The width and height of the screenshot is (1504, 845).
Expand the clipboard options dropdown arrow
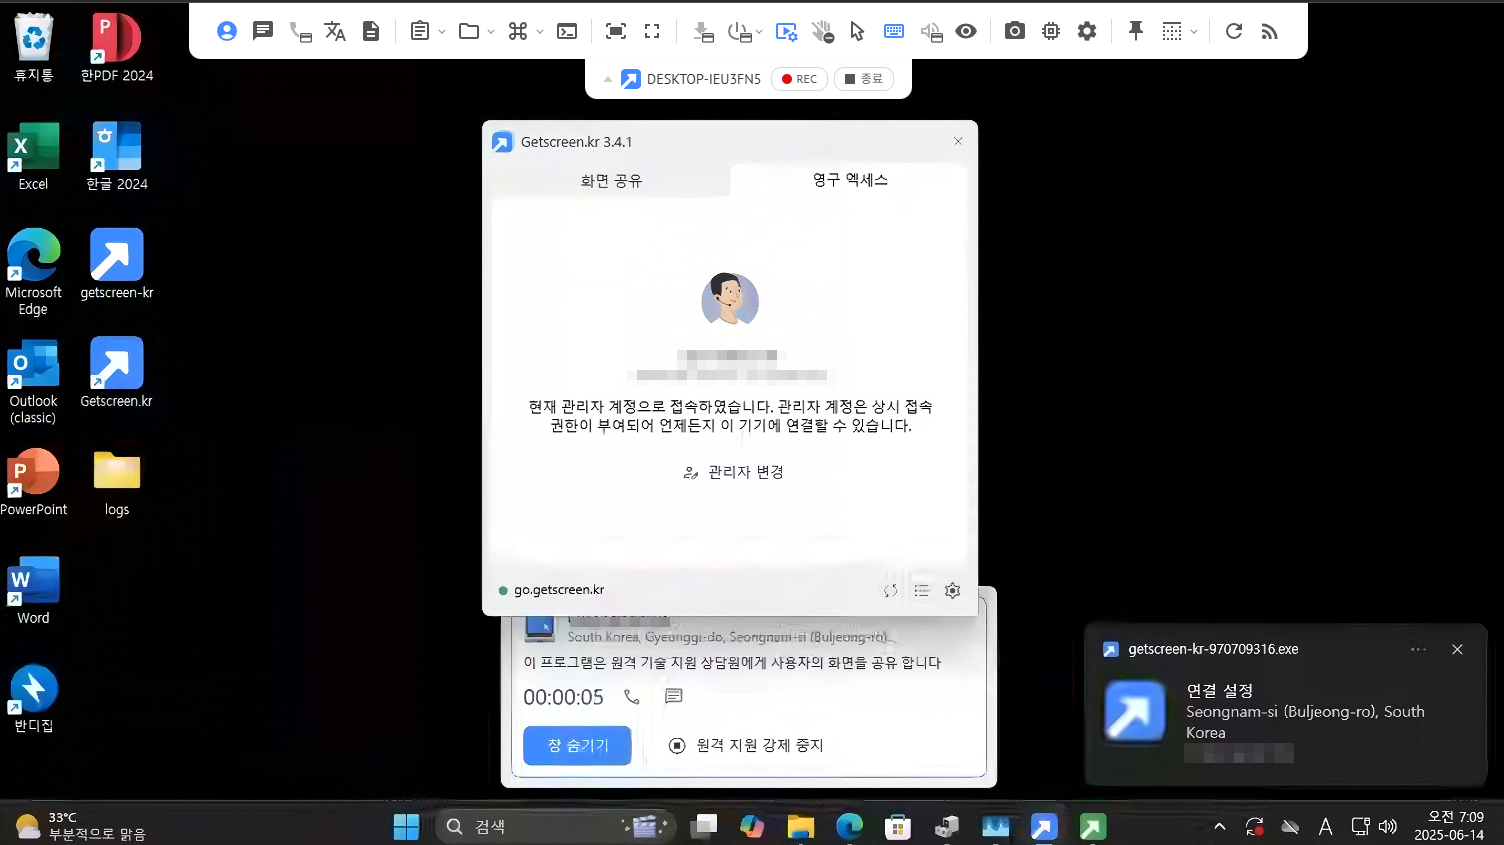[442, 32]
